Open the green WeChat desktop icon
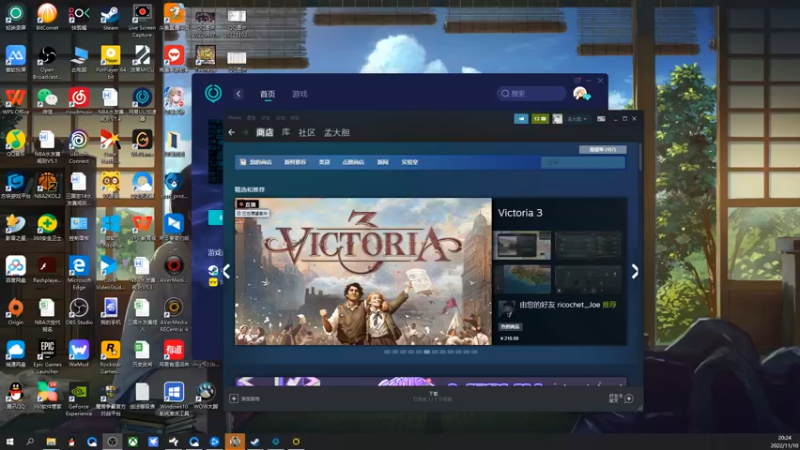This screenshot has width=800, height=450. click(x=47, y=101)
